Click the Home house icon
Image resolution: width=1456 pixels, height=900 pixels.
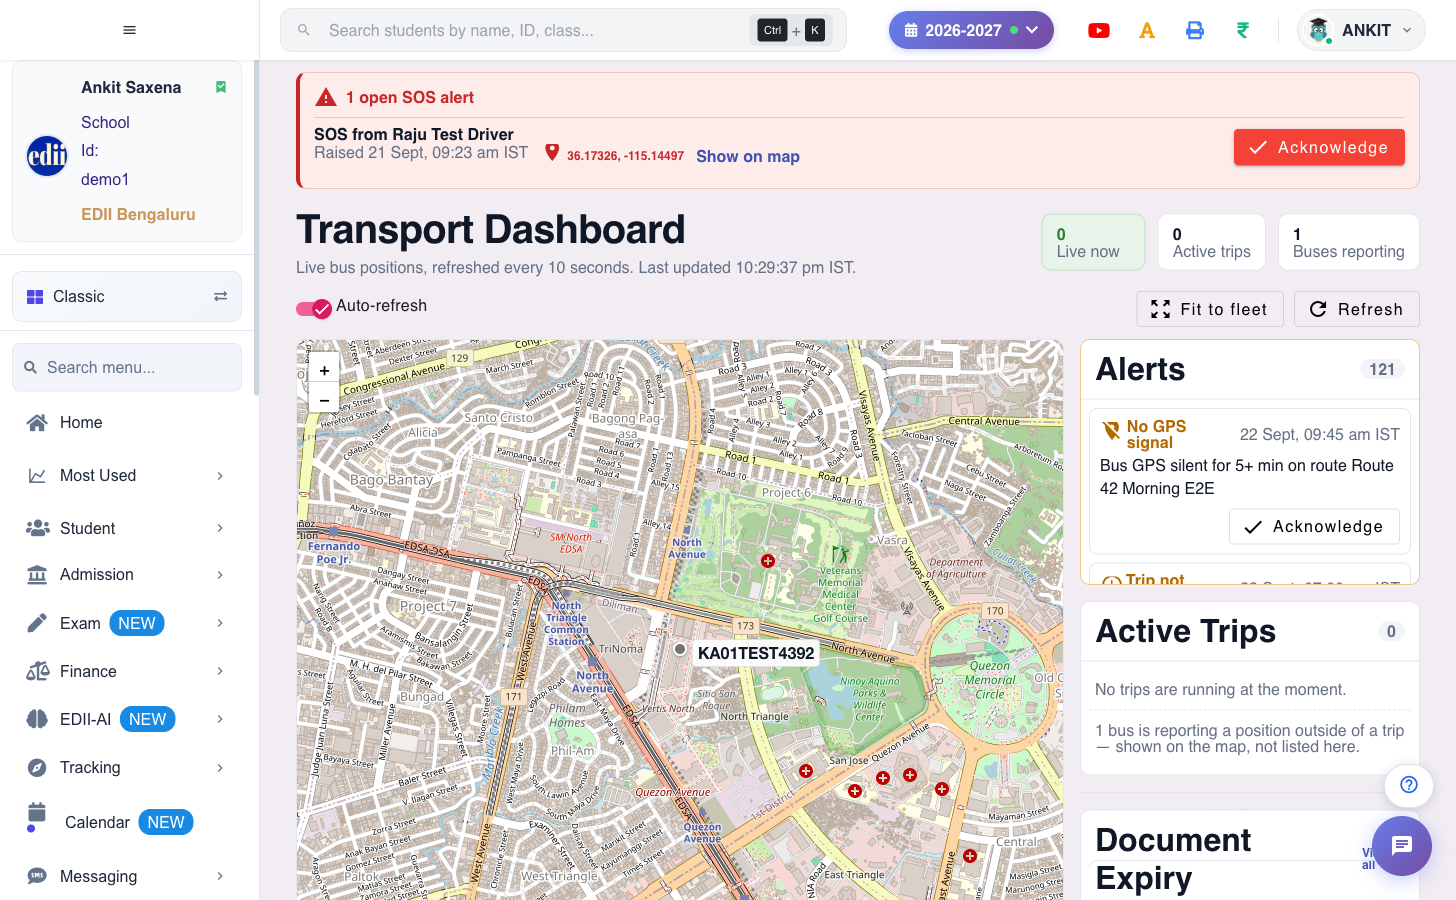click(37, 422)
